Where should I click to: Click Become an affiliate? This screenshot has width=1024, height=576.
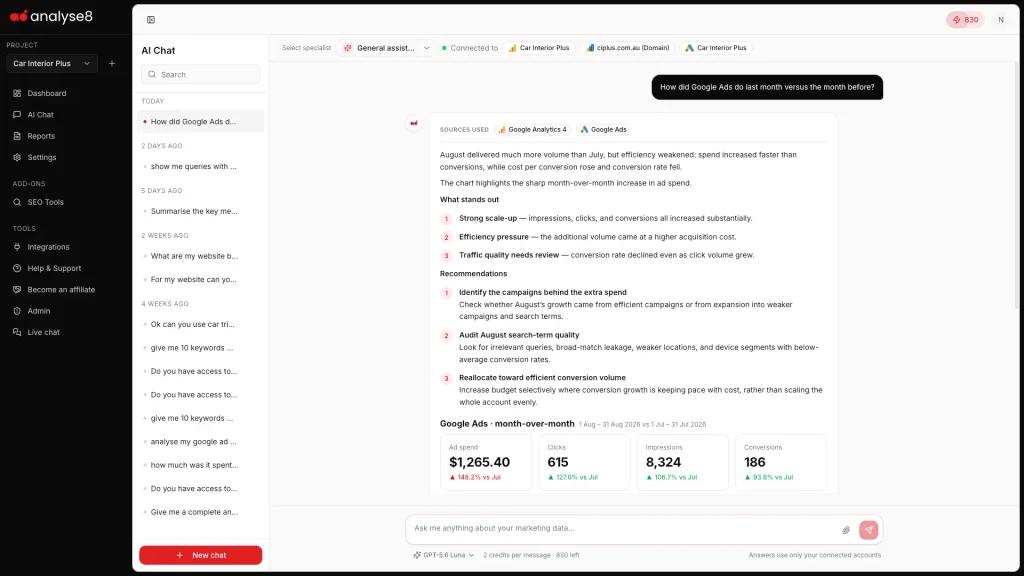pyautogui.click(x=61, y=289)
